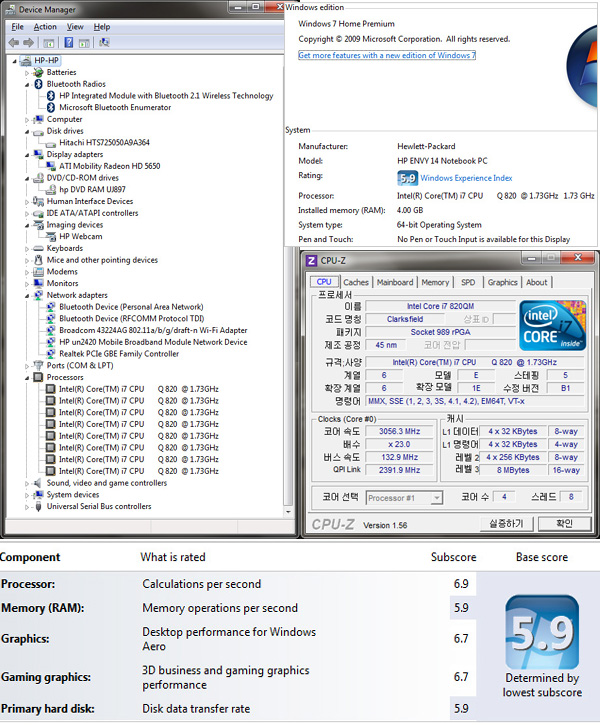Switch to the Memory tab in CPU-Z

(435, 282)
